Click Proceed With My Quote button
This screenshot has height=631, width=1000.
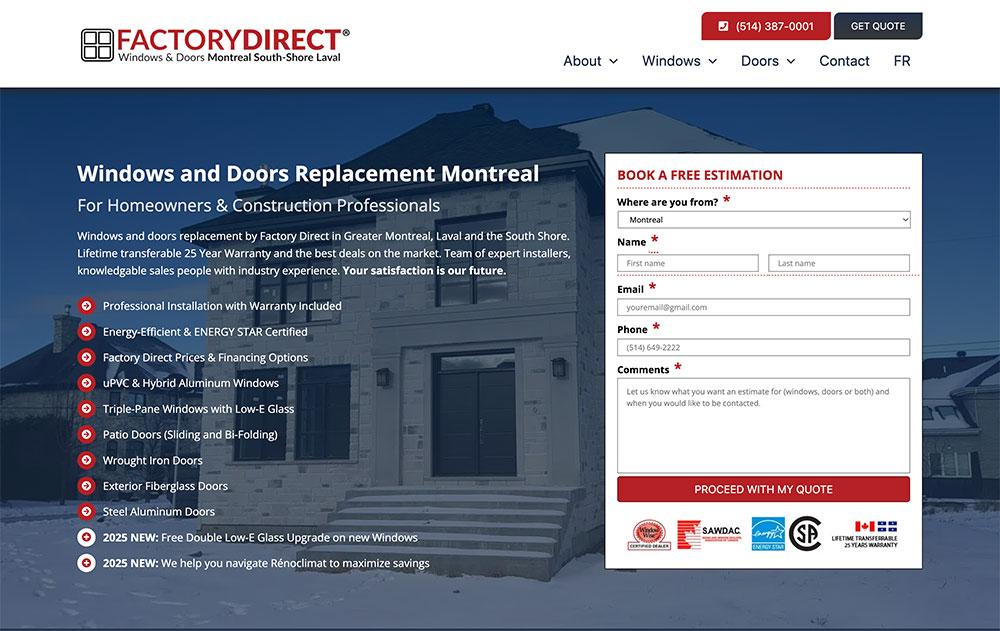tap(763, 489)
